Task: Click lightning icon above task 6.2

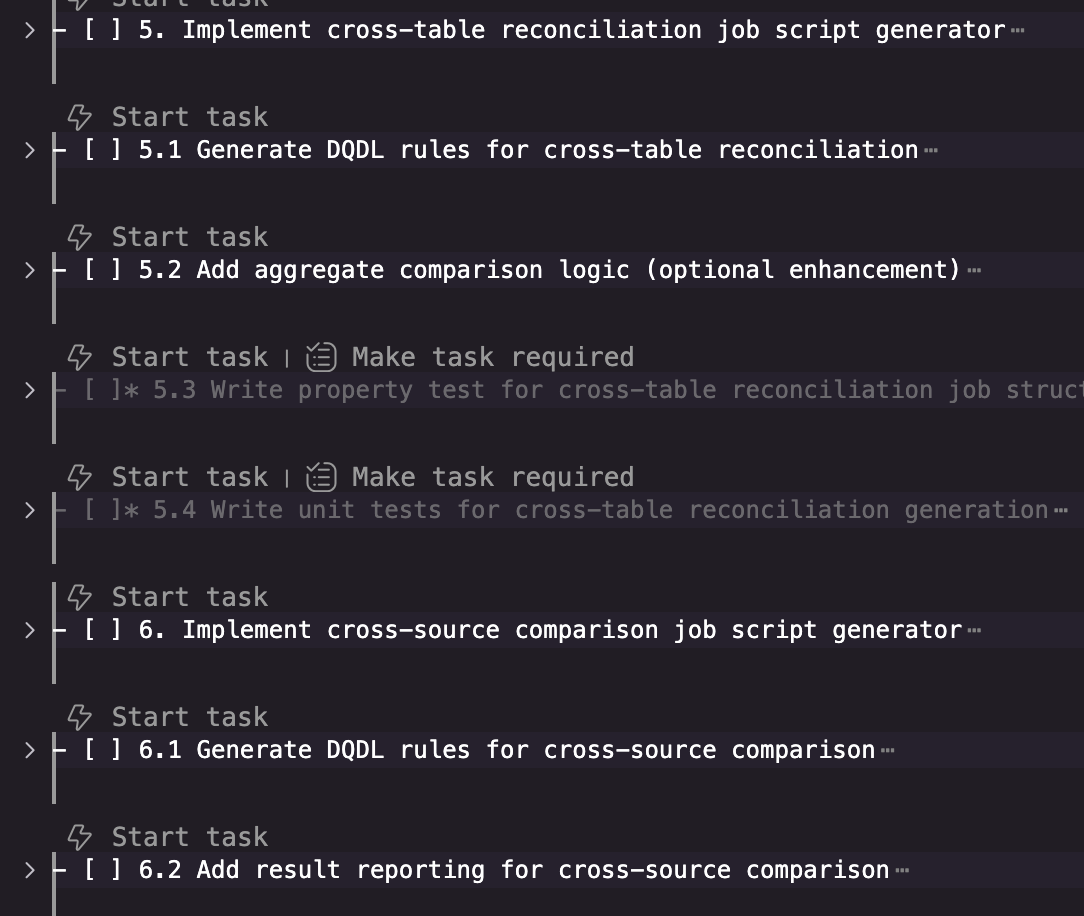Action: tap(80, 838)
